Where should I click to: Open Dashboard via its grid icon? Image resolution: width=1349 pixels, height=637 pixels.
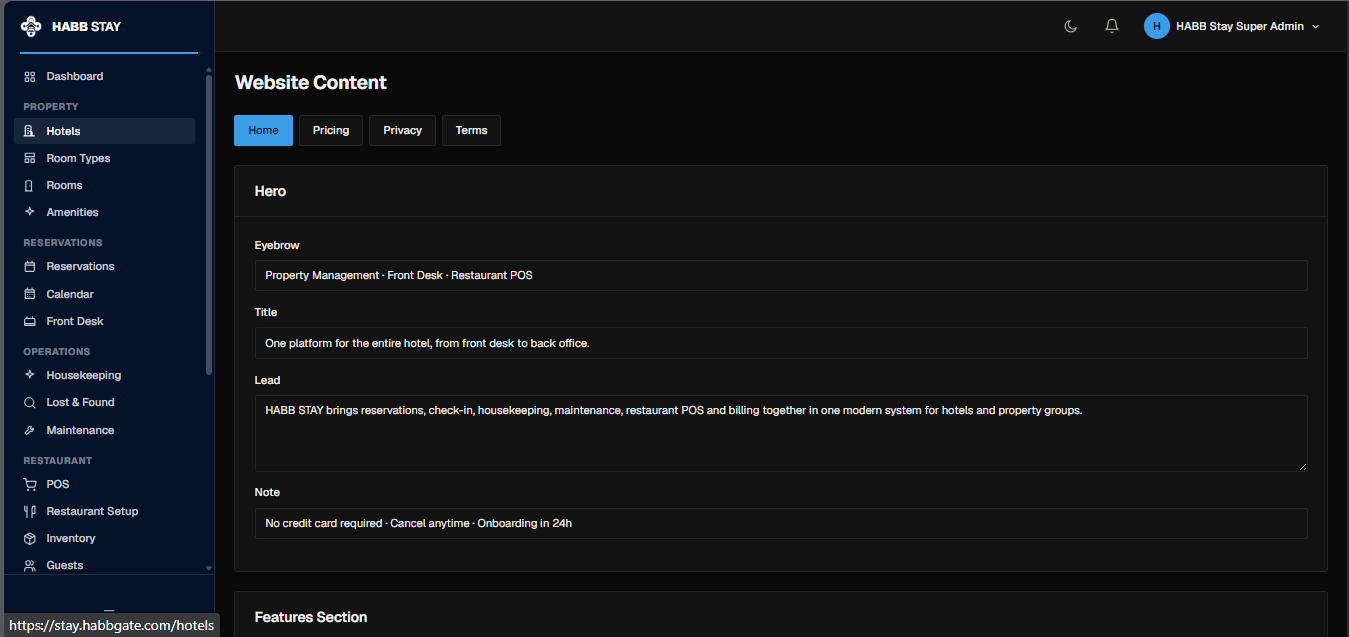(30, 77)
